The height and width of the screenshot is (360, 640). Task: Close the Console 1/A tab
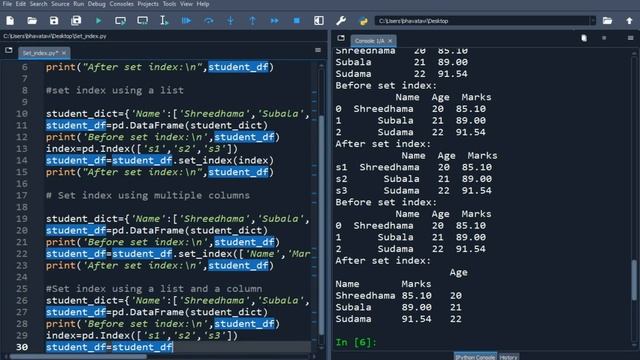(x=390, y=41)
